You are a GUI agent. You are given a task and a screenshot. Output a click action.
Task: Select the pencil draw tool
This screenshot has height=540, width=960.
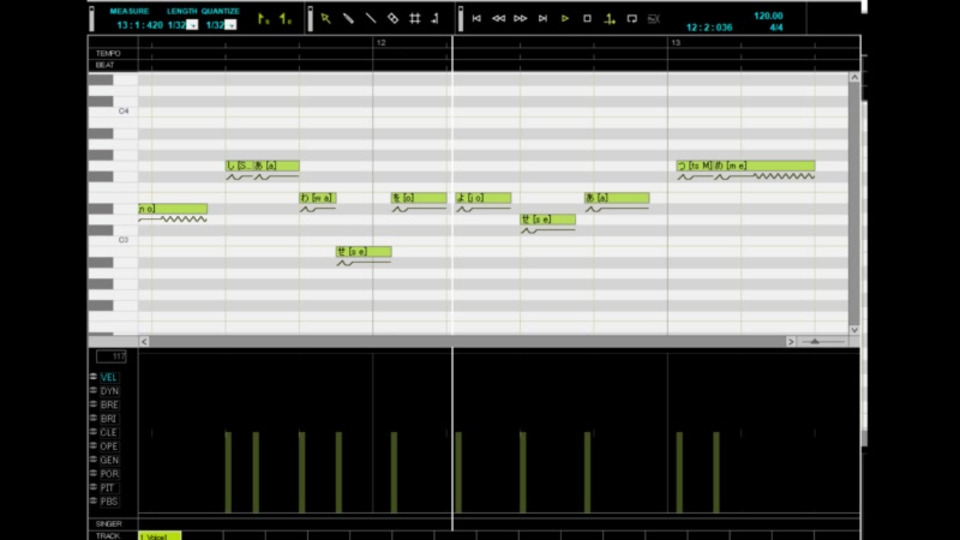tap(348, 19)
